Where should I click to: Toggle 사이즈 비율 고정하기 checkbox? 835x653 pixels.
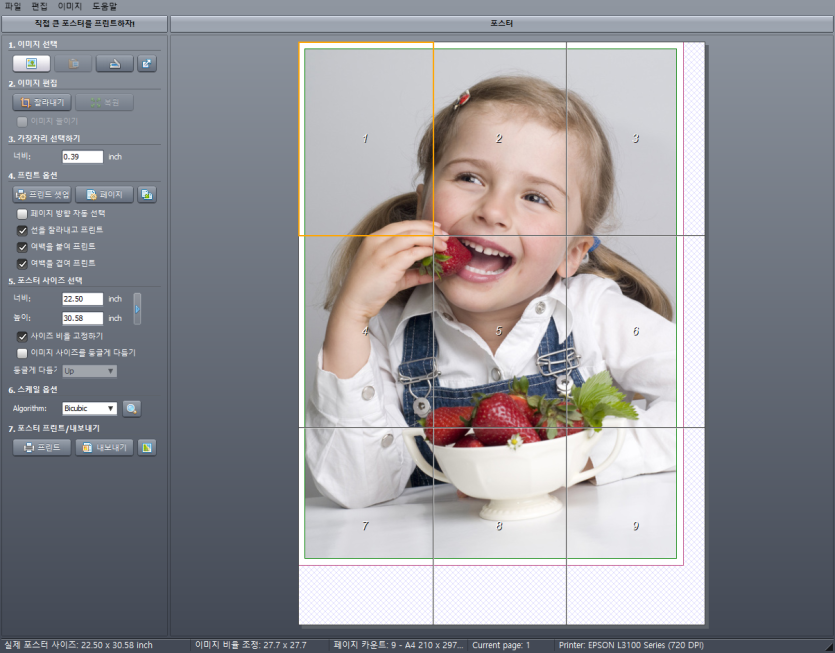(23, 336)
